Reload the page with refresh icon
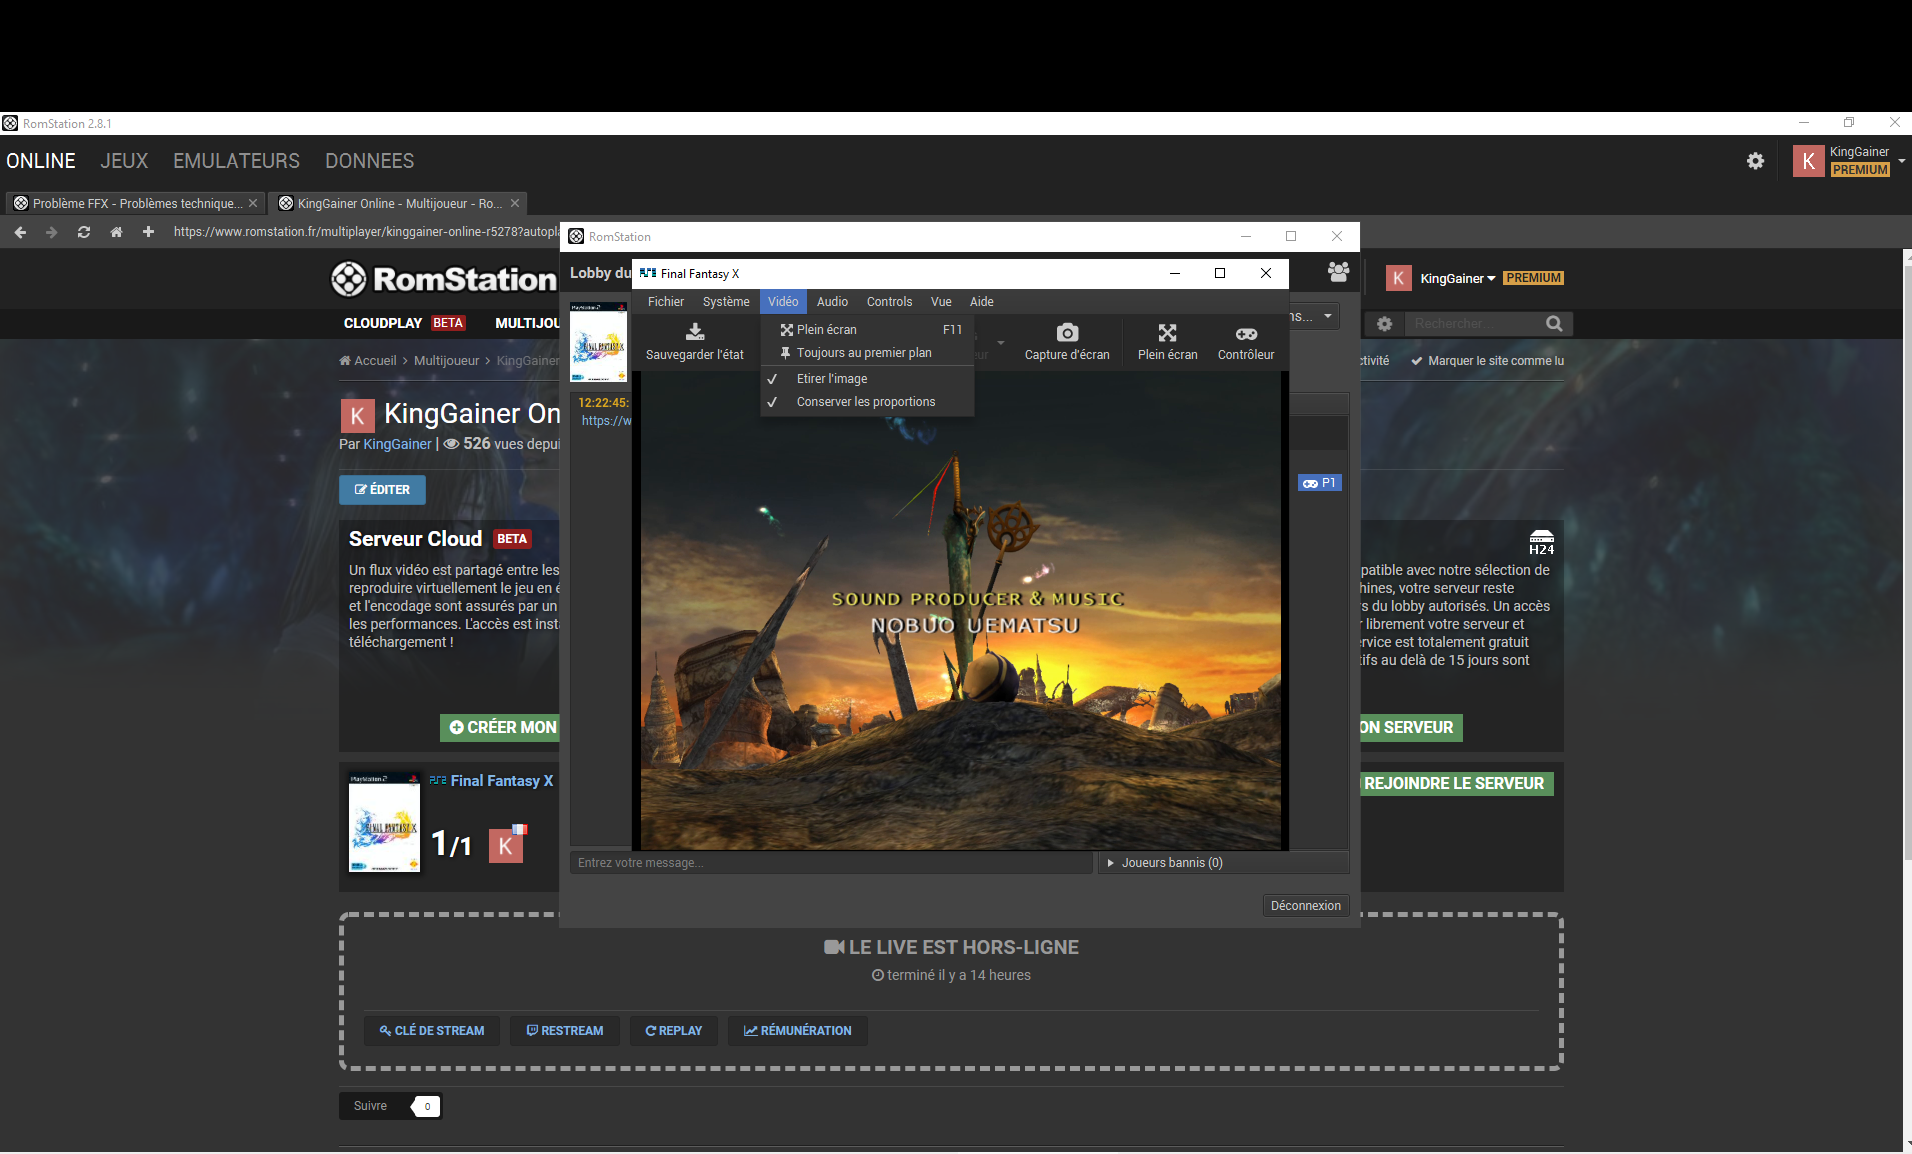This screenshot has height=1154, width=1912. 84,232
